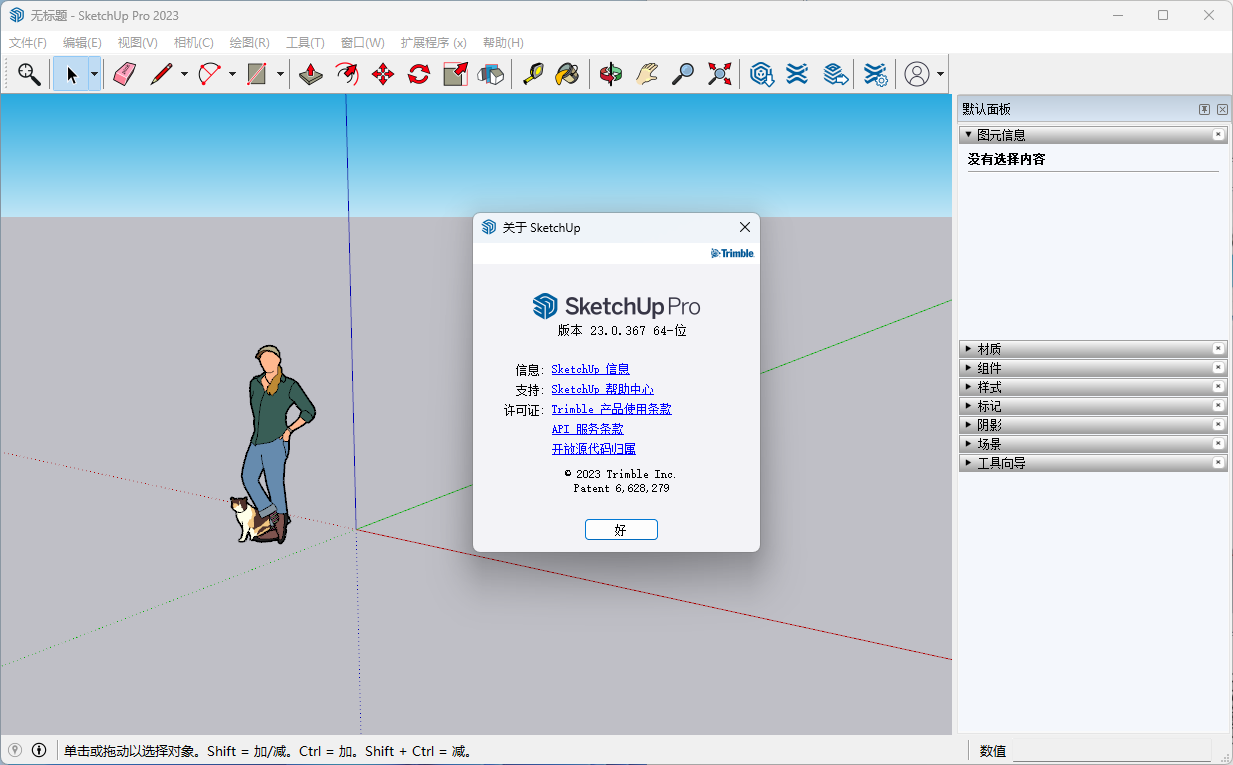The image size is (1233, 765).
Task: Expand the 阴影 panel
Action: tap(968, 425)
